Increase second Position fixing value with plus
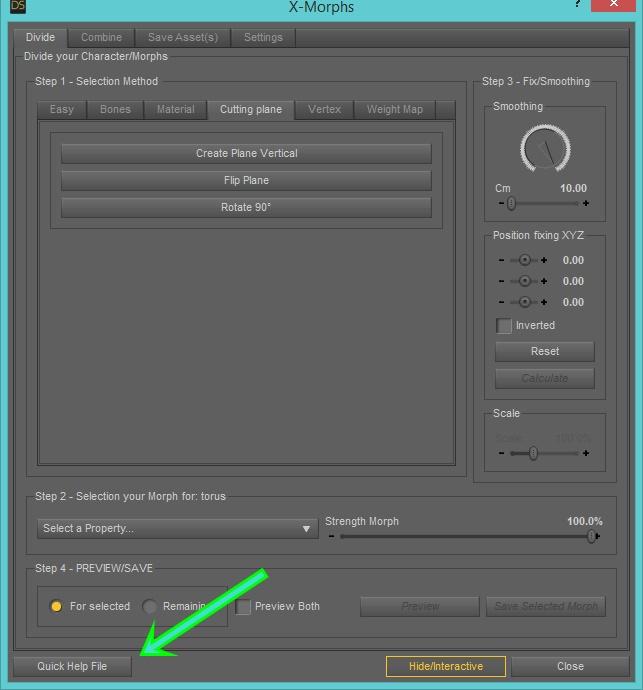This screenshot has width=643, height=690. pos(544,281)
